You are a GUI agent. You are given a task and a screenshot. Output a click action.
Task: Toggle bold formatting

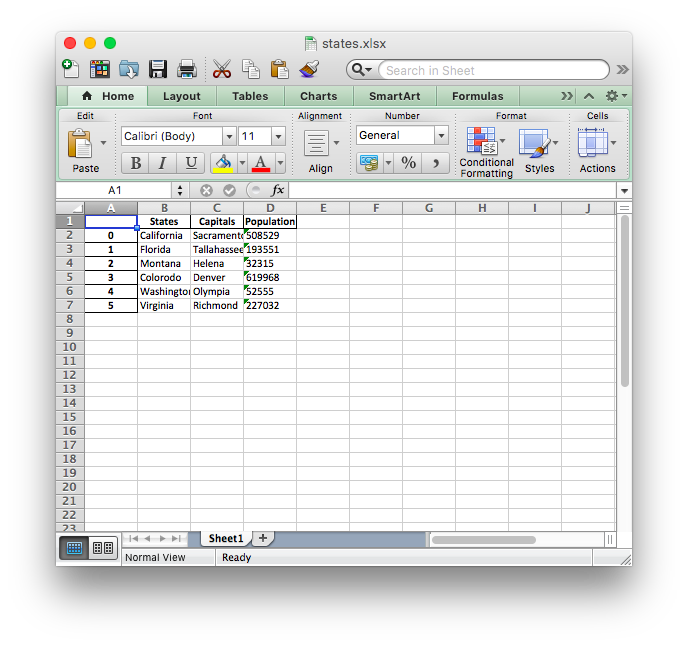pyautogui.click(x=135, y=163)
